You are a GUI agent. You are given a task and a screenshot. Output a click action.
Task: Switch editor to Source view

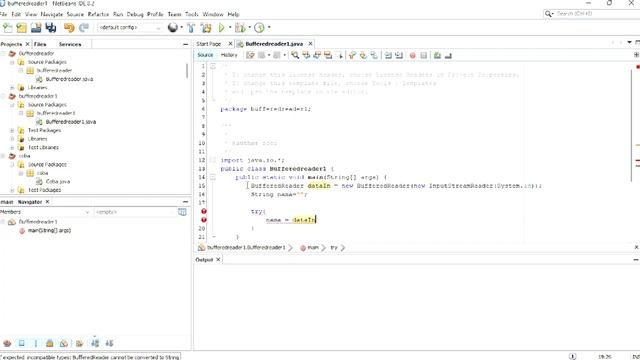point(205,55)
